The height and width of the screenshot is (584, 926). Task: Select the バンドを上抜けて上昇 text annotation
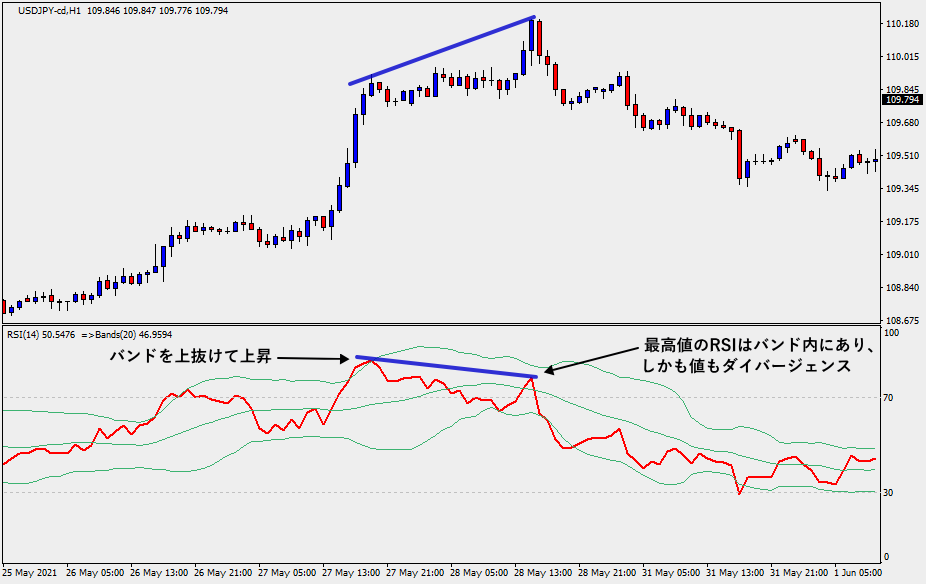[190, 357]
